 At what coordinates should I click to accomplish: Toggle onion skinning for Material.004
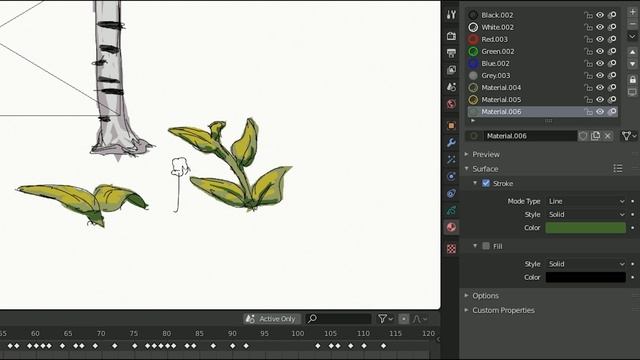(612, 87)
